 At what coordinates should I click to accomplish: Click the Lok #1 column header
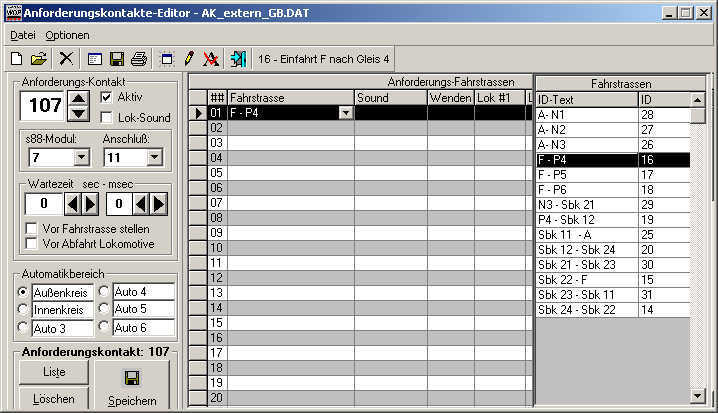[x=500, y=98]
